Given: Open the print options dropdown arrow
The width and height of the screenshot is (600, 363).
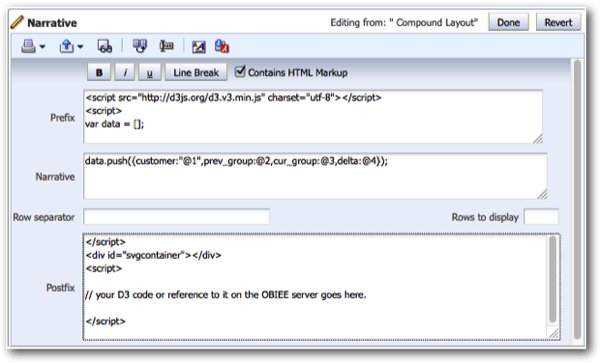Looking at the screenshot, I should 42,47.
